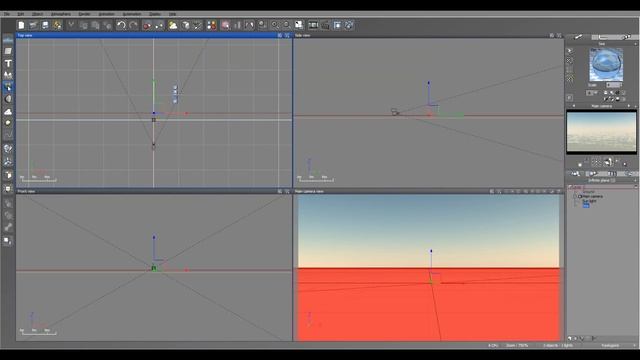Open the sun and cloud atmosphere icon
Viewport: 640px width, 360px height.
(173, 25)
